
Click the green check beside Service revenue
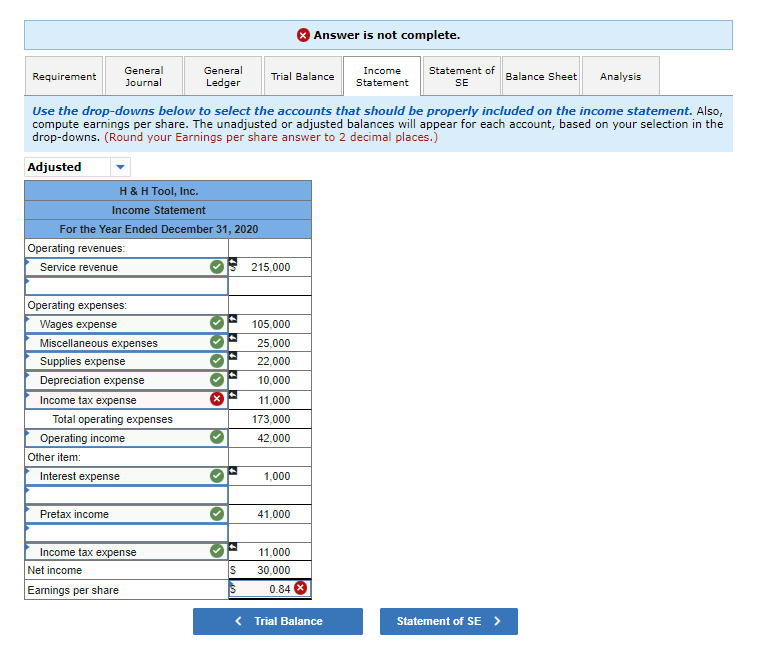tap(217, 266)
